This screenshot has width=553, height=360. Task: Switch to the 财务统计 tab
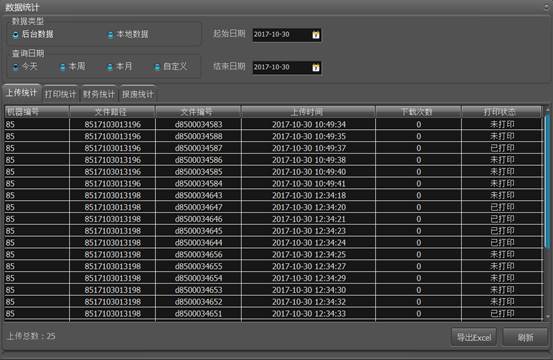click(x=99, y=94)
